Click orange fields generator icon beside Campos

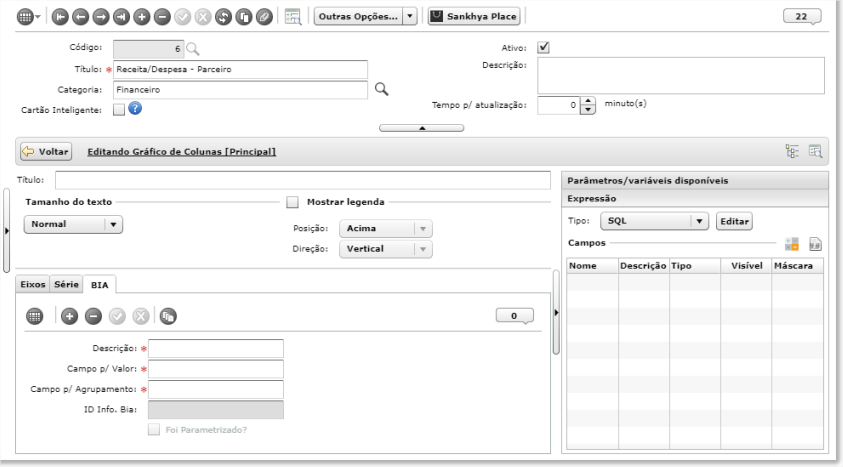[x=791, y=244]
